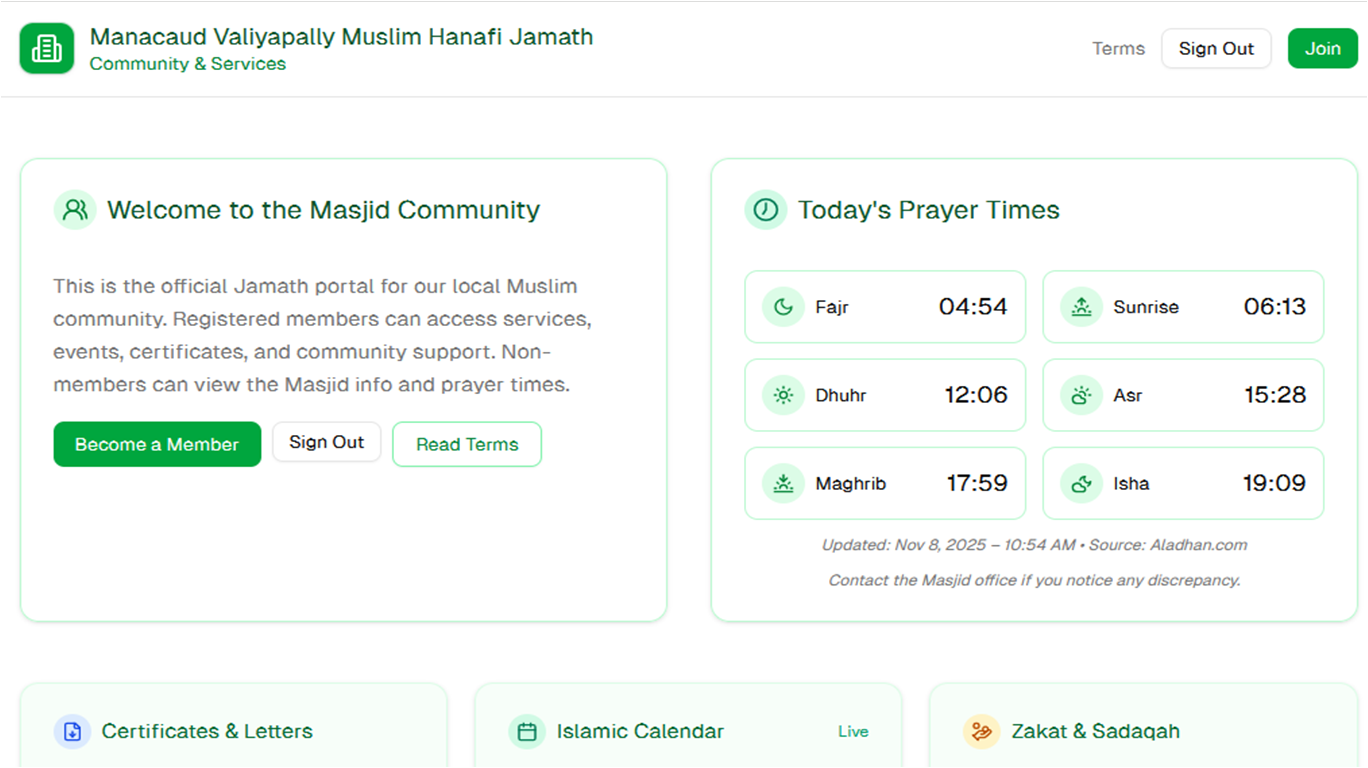The height and width of the screenshot is (768, 1368).
Task: Select the Maghrib sunset icon
Action: click(x=785, y=483)
